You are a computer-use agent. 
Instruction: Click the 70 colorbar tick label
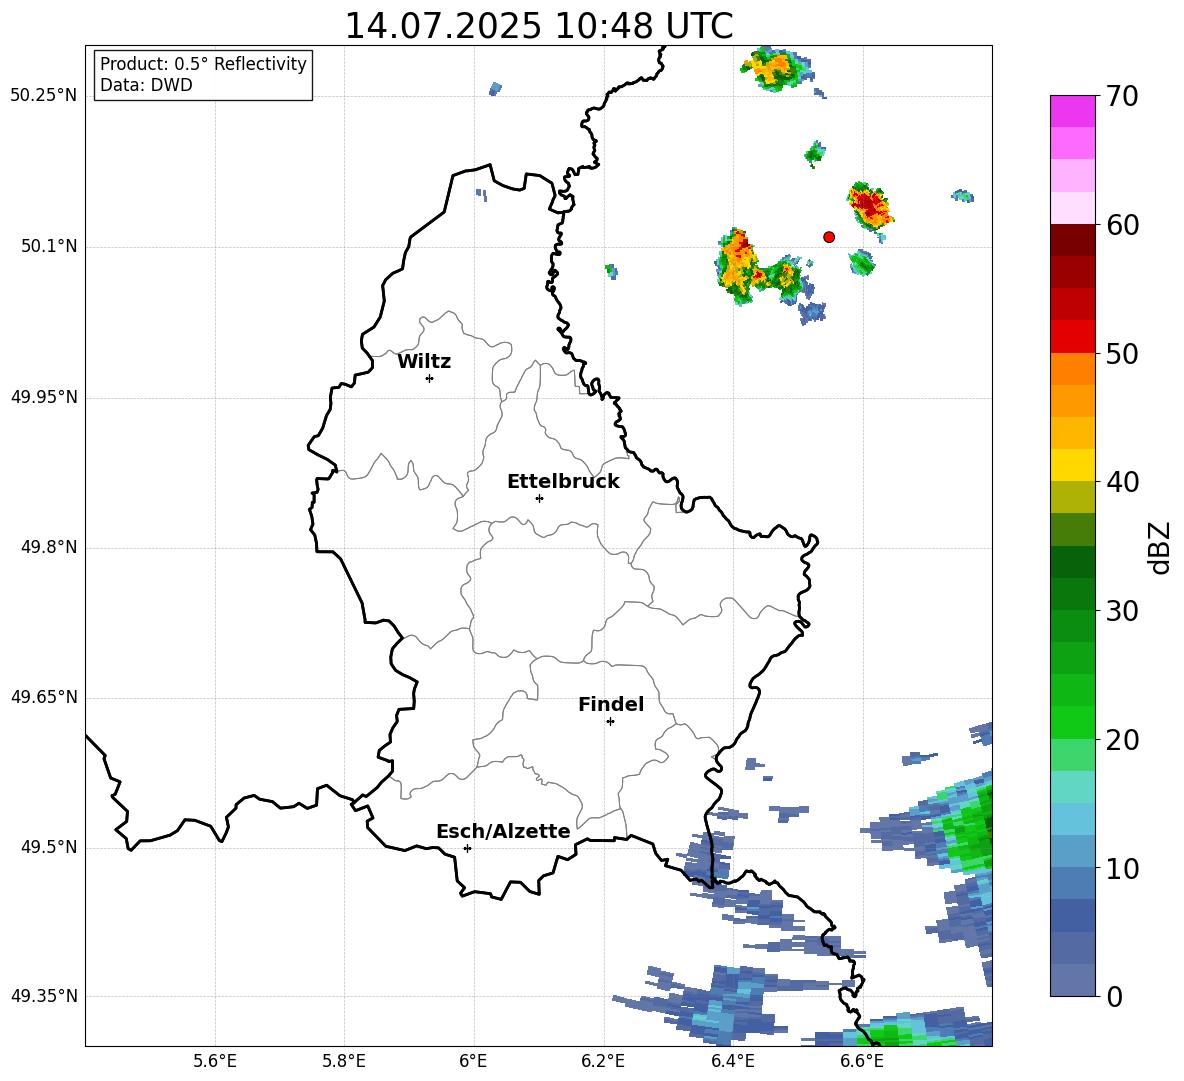[1122, 97]
